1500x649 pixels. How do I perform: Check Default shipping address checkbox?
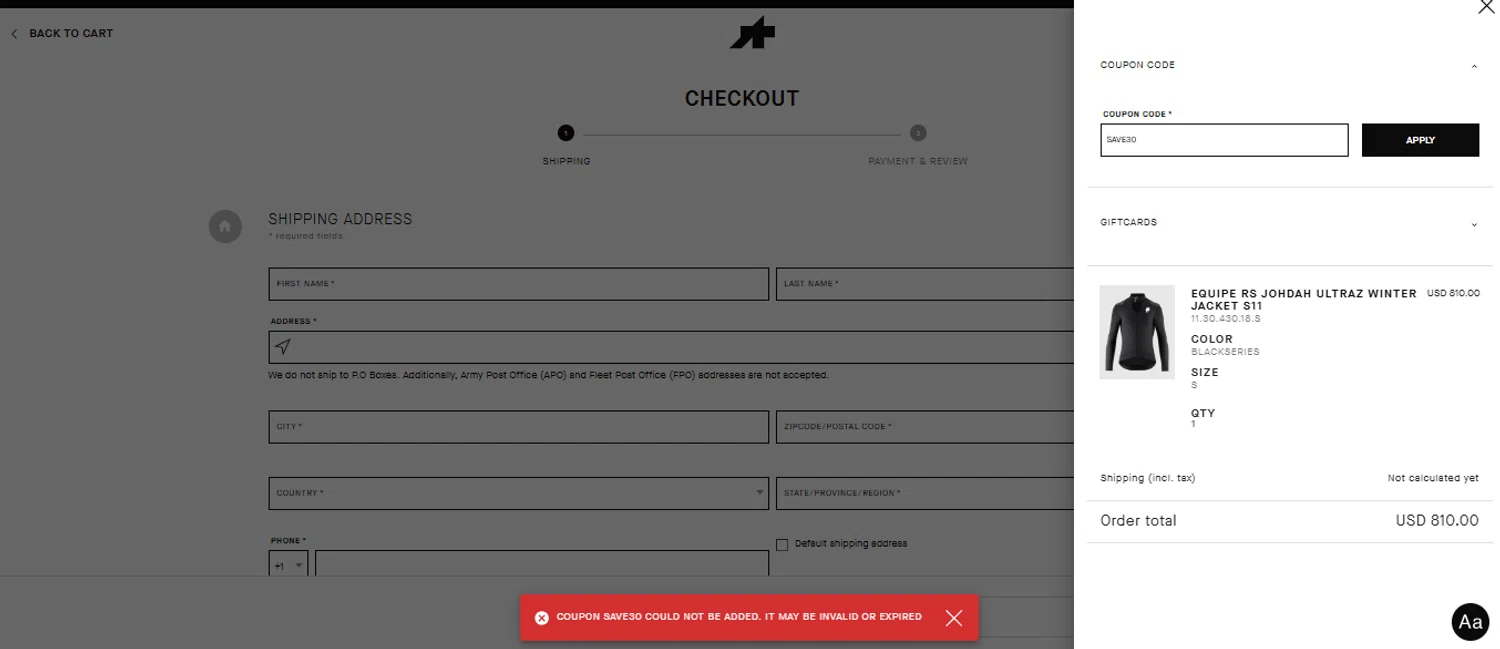[782, 545]
